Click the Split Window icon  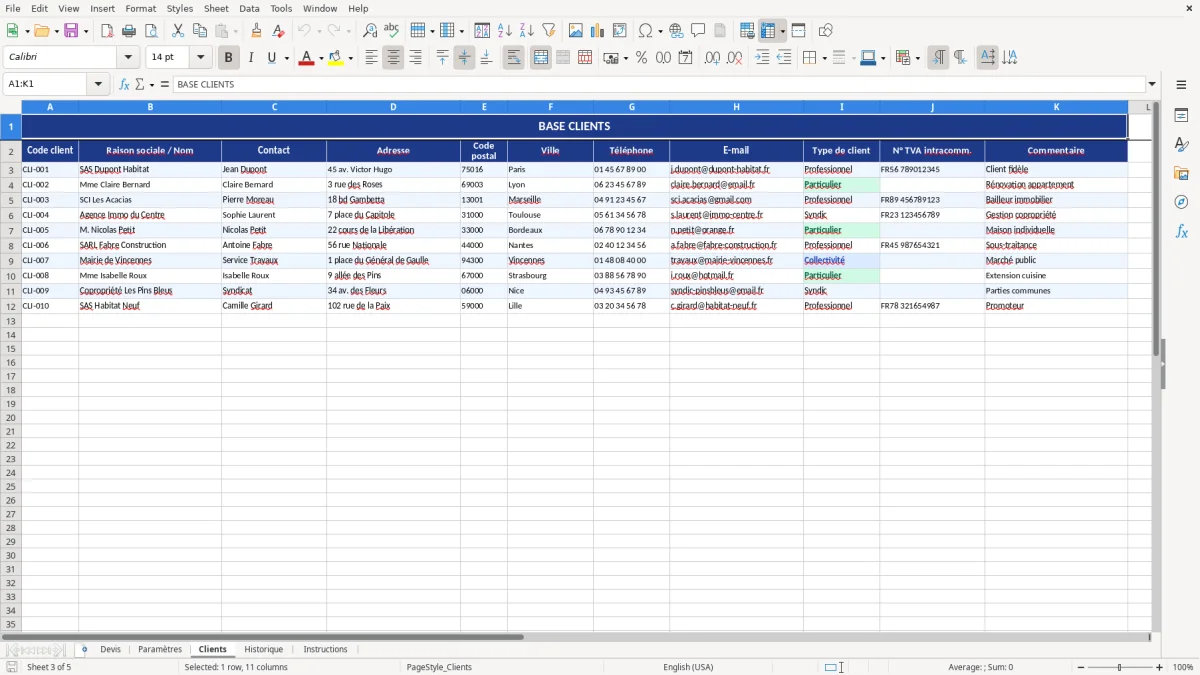(x=799, y=31)
